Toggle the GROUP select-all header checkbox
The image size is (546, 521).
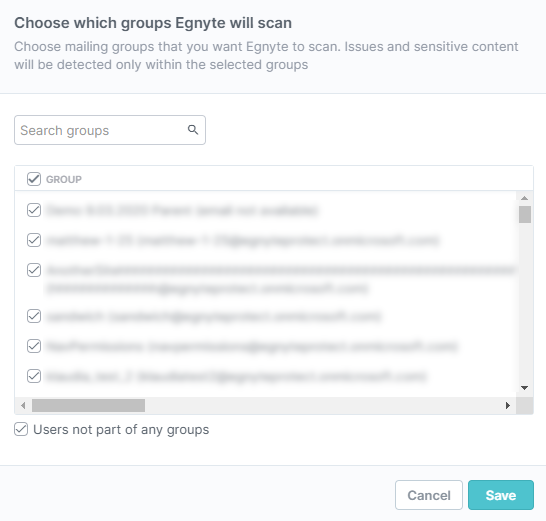[x=34, y=179]
